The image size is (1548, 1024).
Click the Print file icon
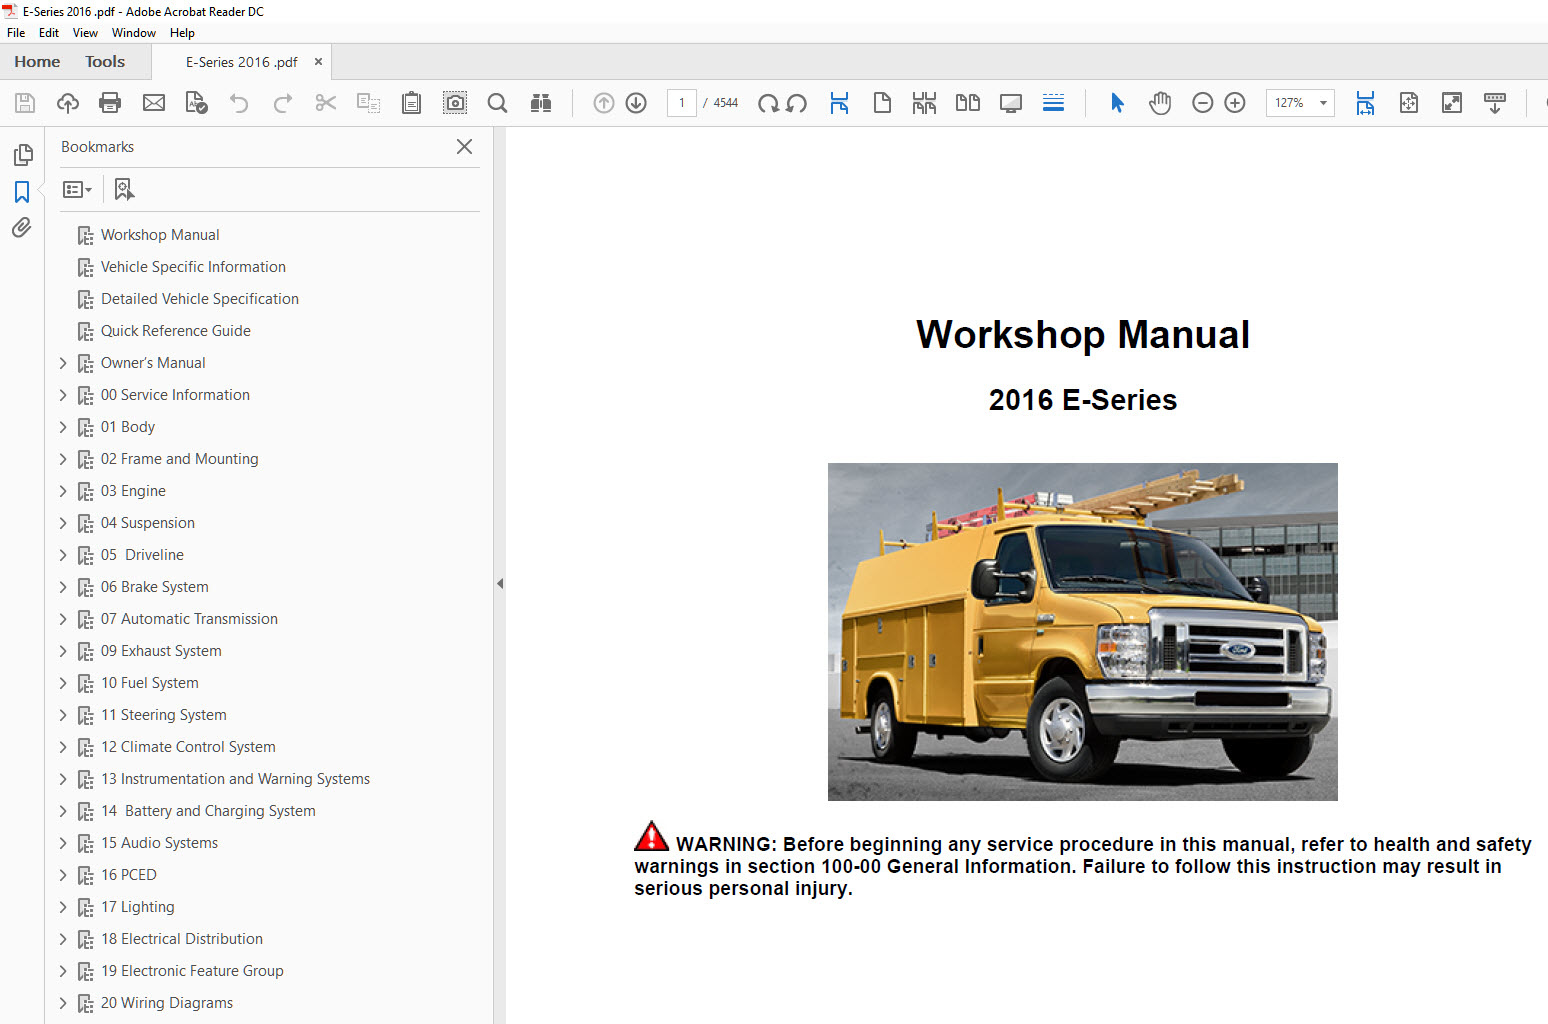pyautogui.click(x=110, y=103)
